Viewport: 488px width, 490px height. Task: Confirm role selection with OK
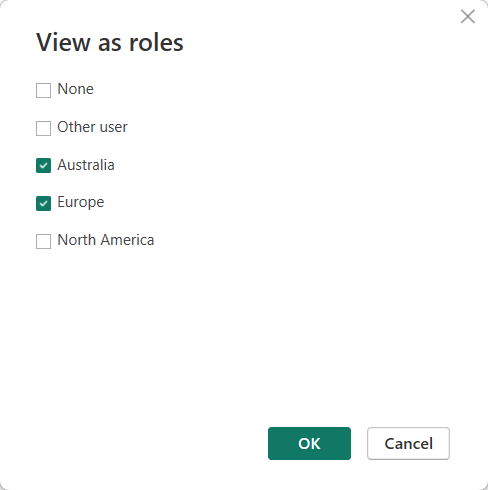click(x=309, y=443)
